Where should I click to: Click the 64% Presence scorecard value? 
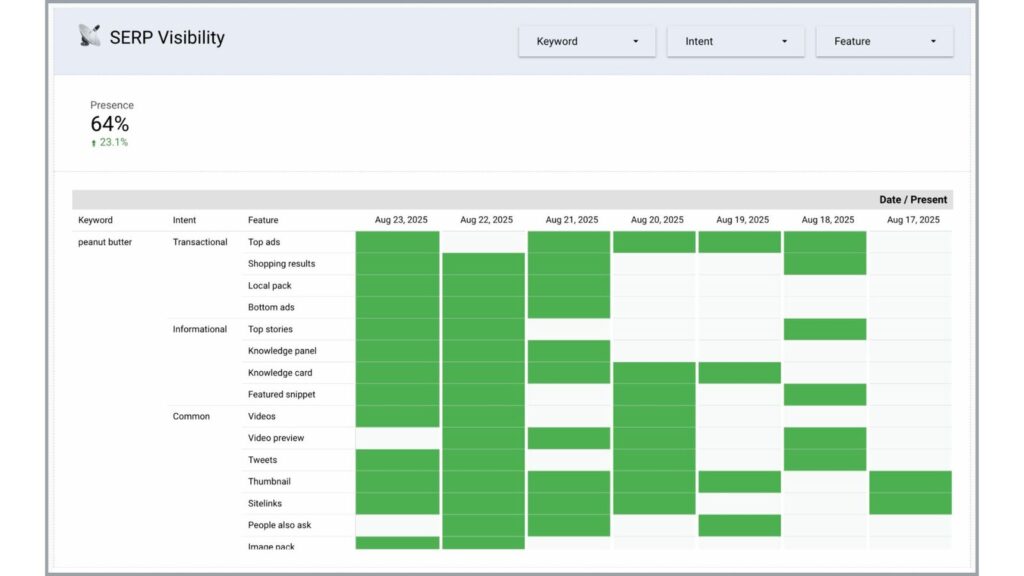coord(110,124)
